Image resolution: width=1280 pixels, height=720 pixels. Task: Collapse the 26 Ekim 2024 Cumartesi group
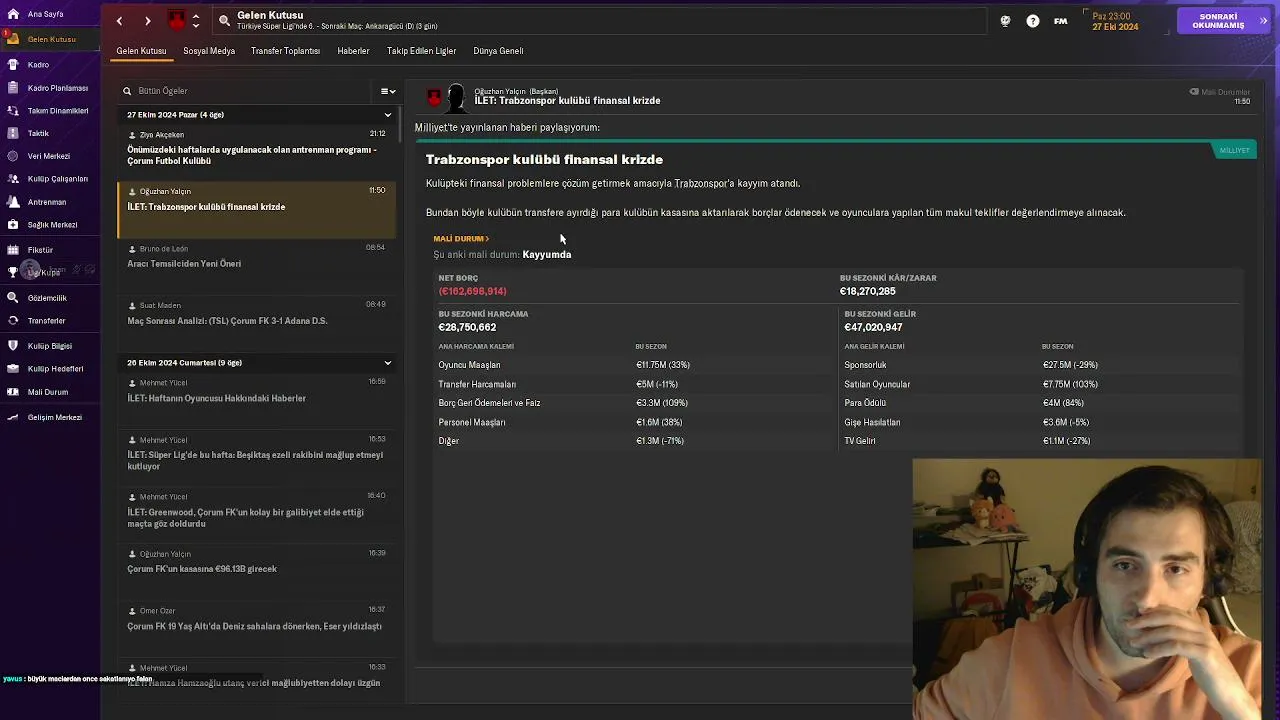click(x=388, y=363)
